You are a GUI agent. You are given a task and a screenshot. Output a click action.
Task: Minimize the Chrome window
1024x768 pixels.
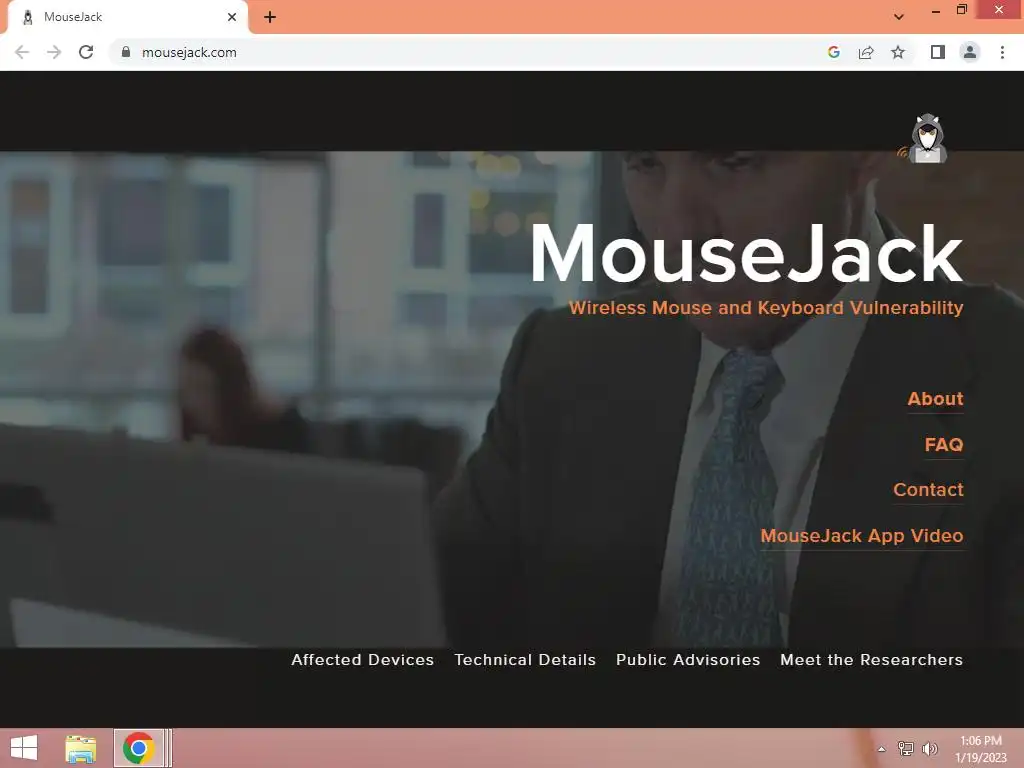coord(936,11)
